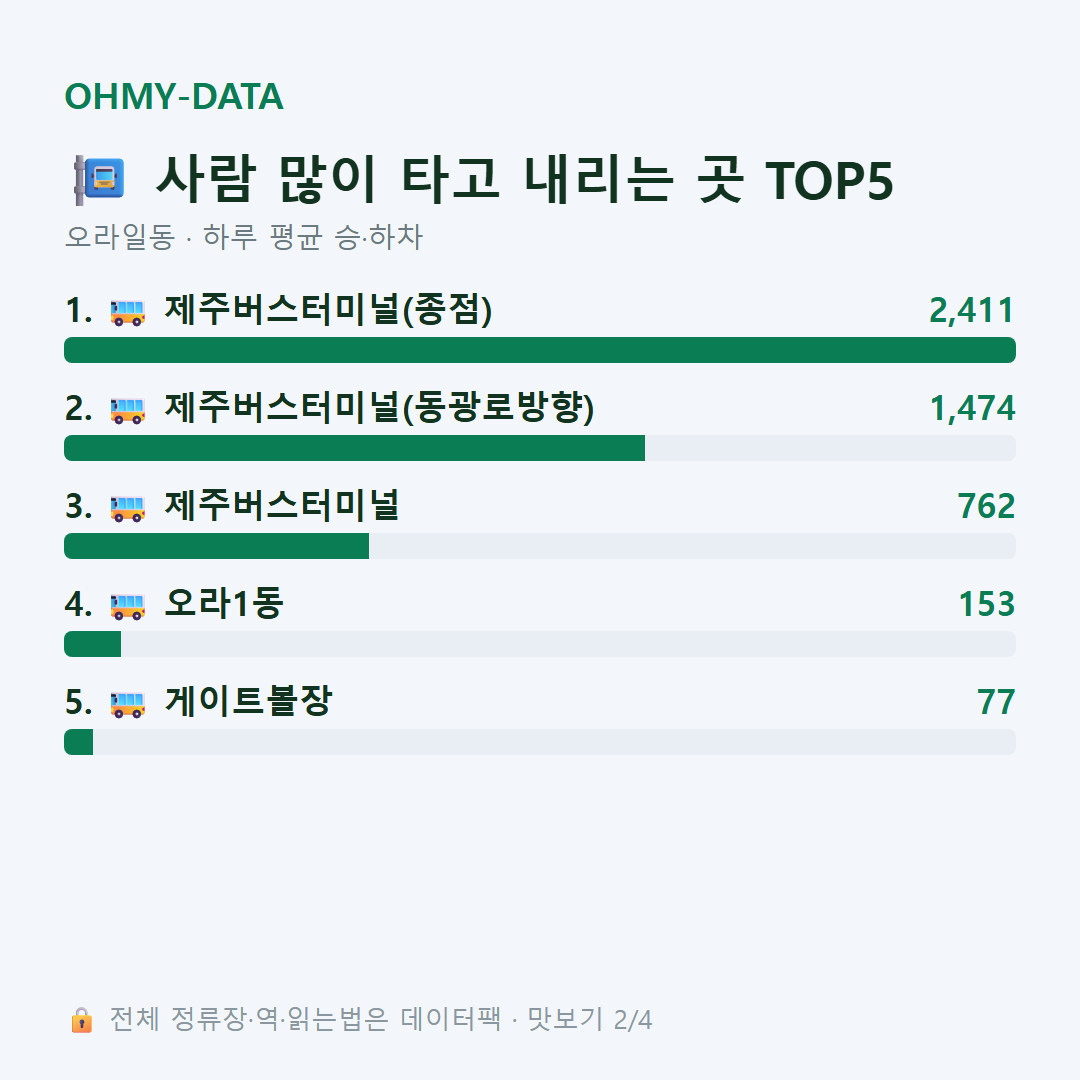Click the 1,474 ridership value

pos(973,408)
